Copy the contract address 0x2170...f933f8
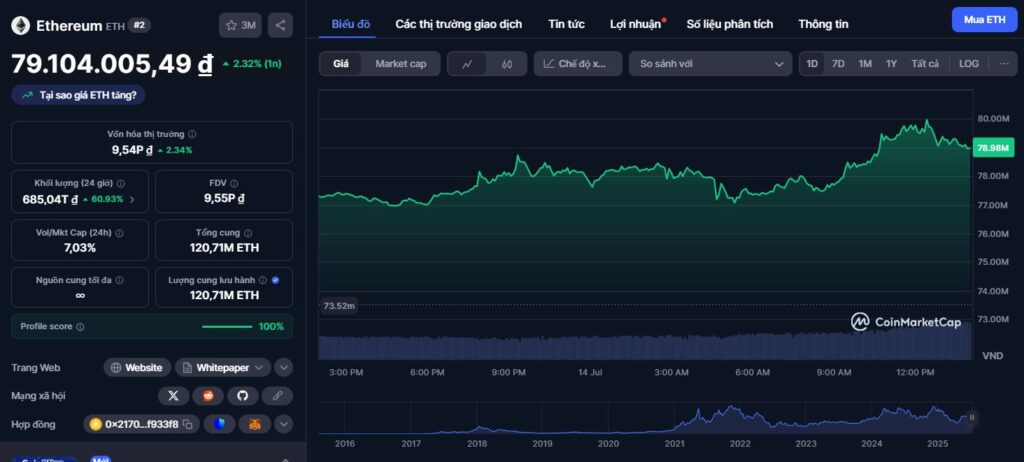This screenshot has width=1024, height=462. (188, 425)
